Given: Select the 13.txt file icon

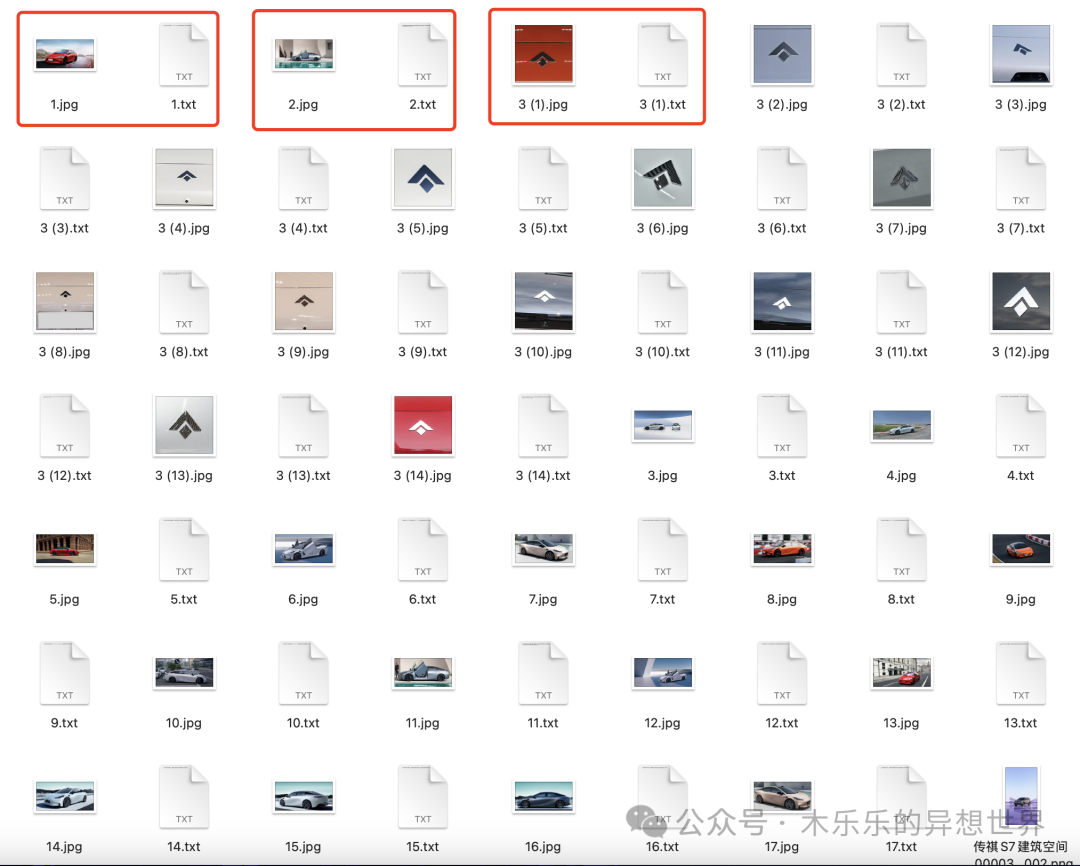Looking at the screenshot, I should (1021, 672).
